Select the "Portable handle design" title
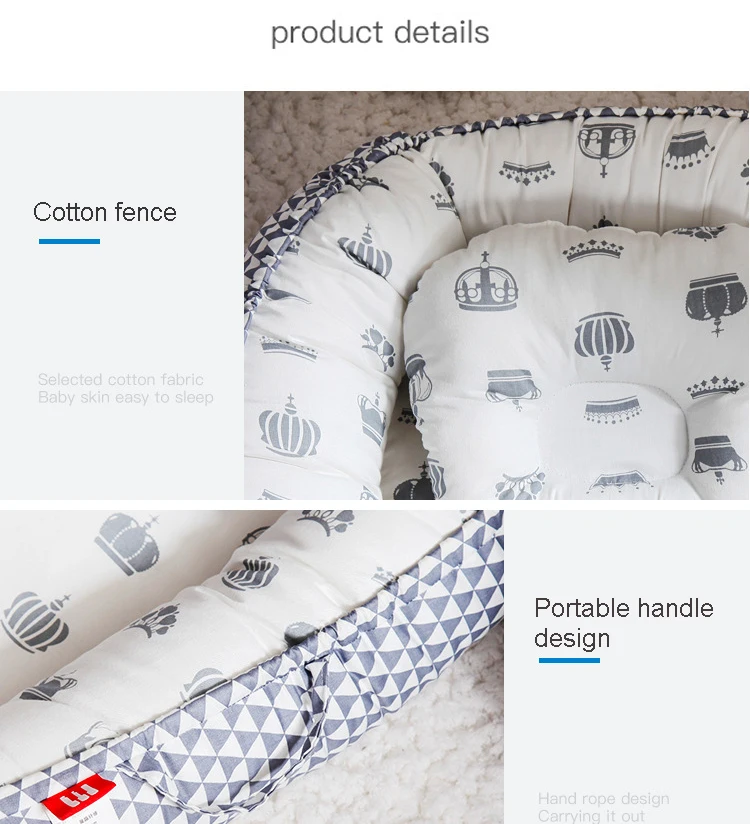Viewport: 750px width, 824px height. click(624, 623)
